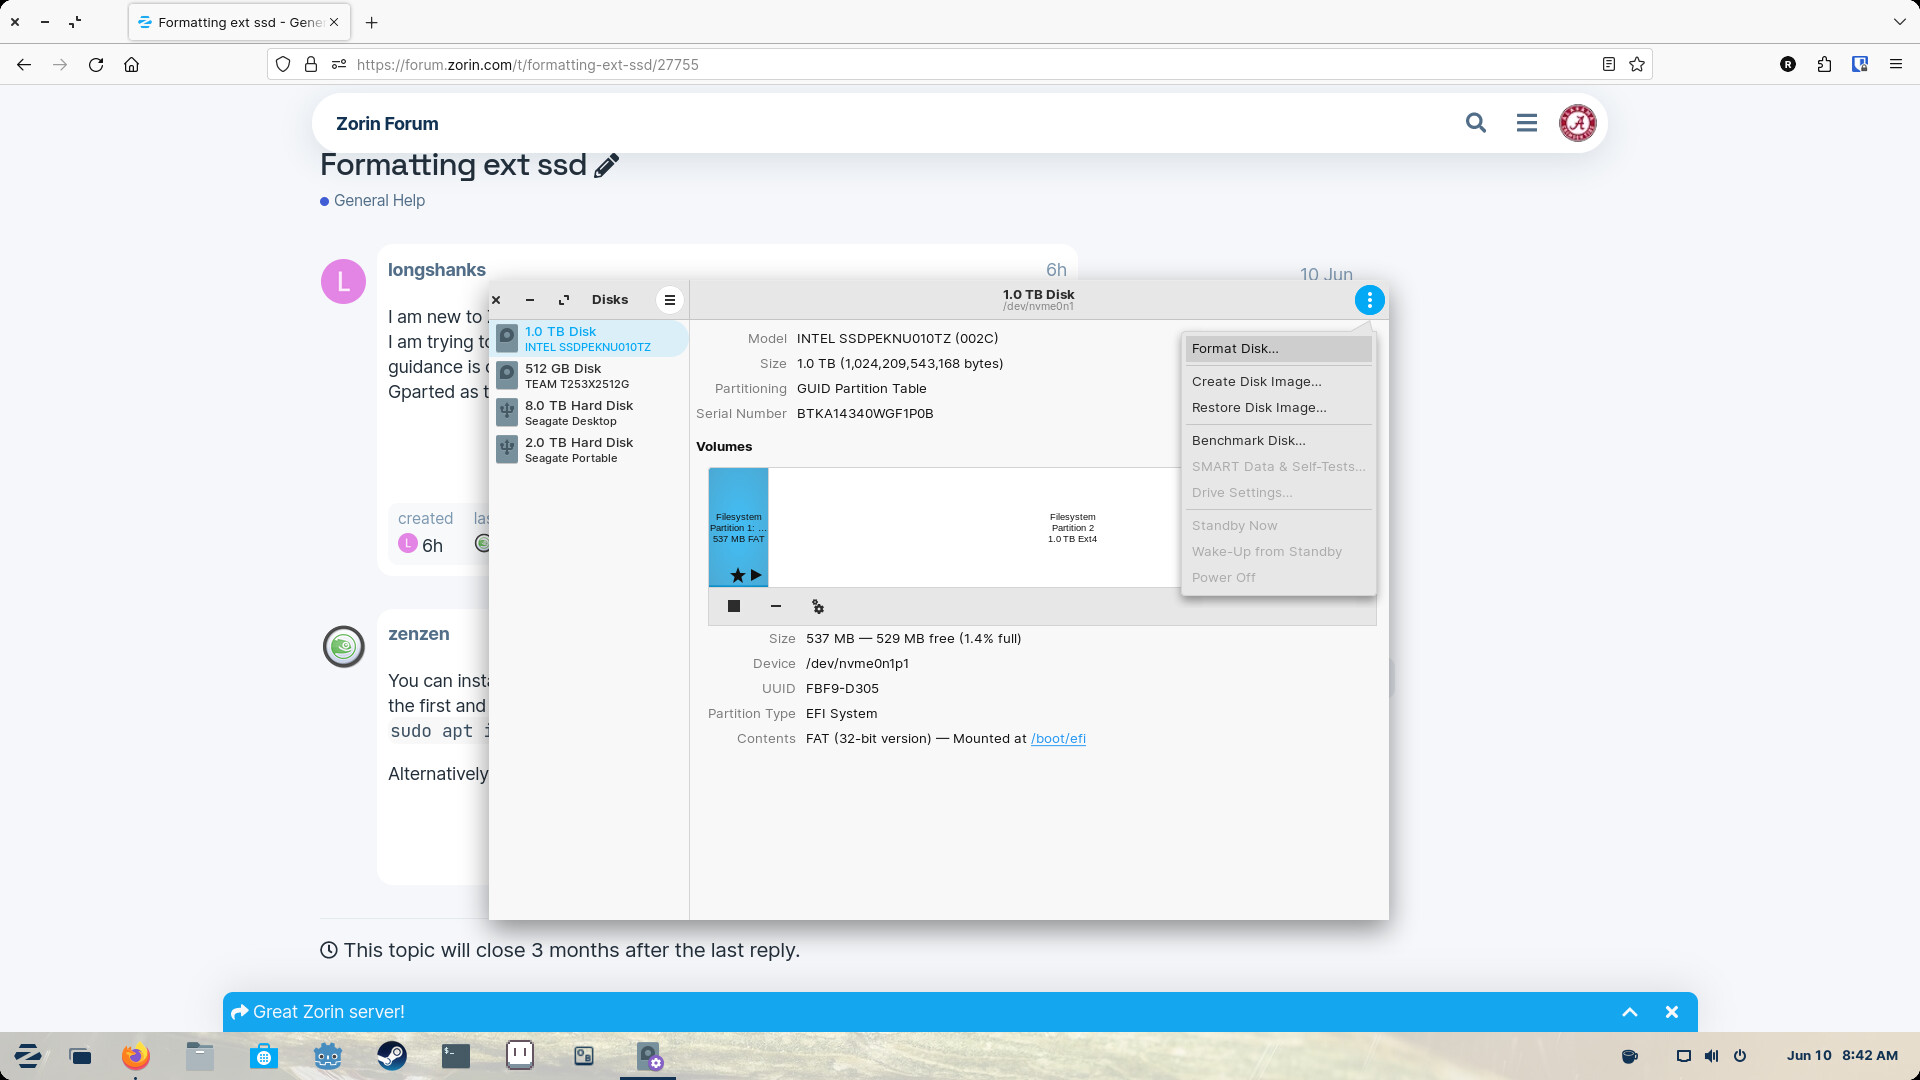The image size is (1920, 1080).
Task: Choose Format Disk... from the drive menu
Action: 1278,349
